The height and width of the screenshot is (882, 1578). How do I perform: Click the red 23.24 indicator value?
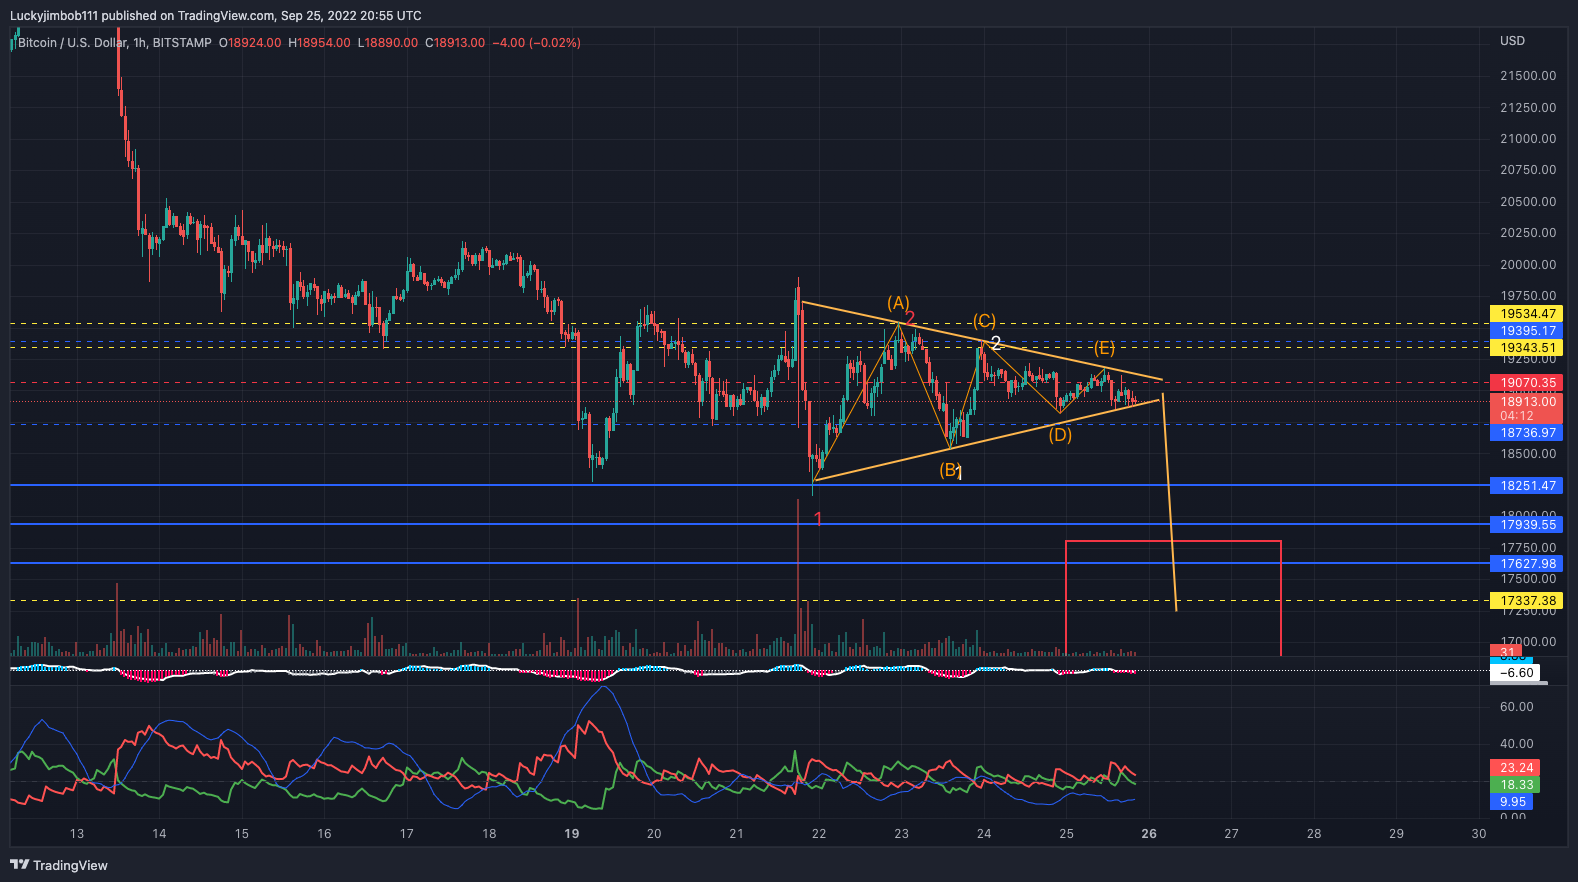coord(1516,768)
